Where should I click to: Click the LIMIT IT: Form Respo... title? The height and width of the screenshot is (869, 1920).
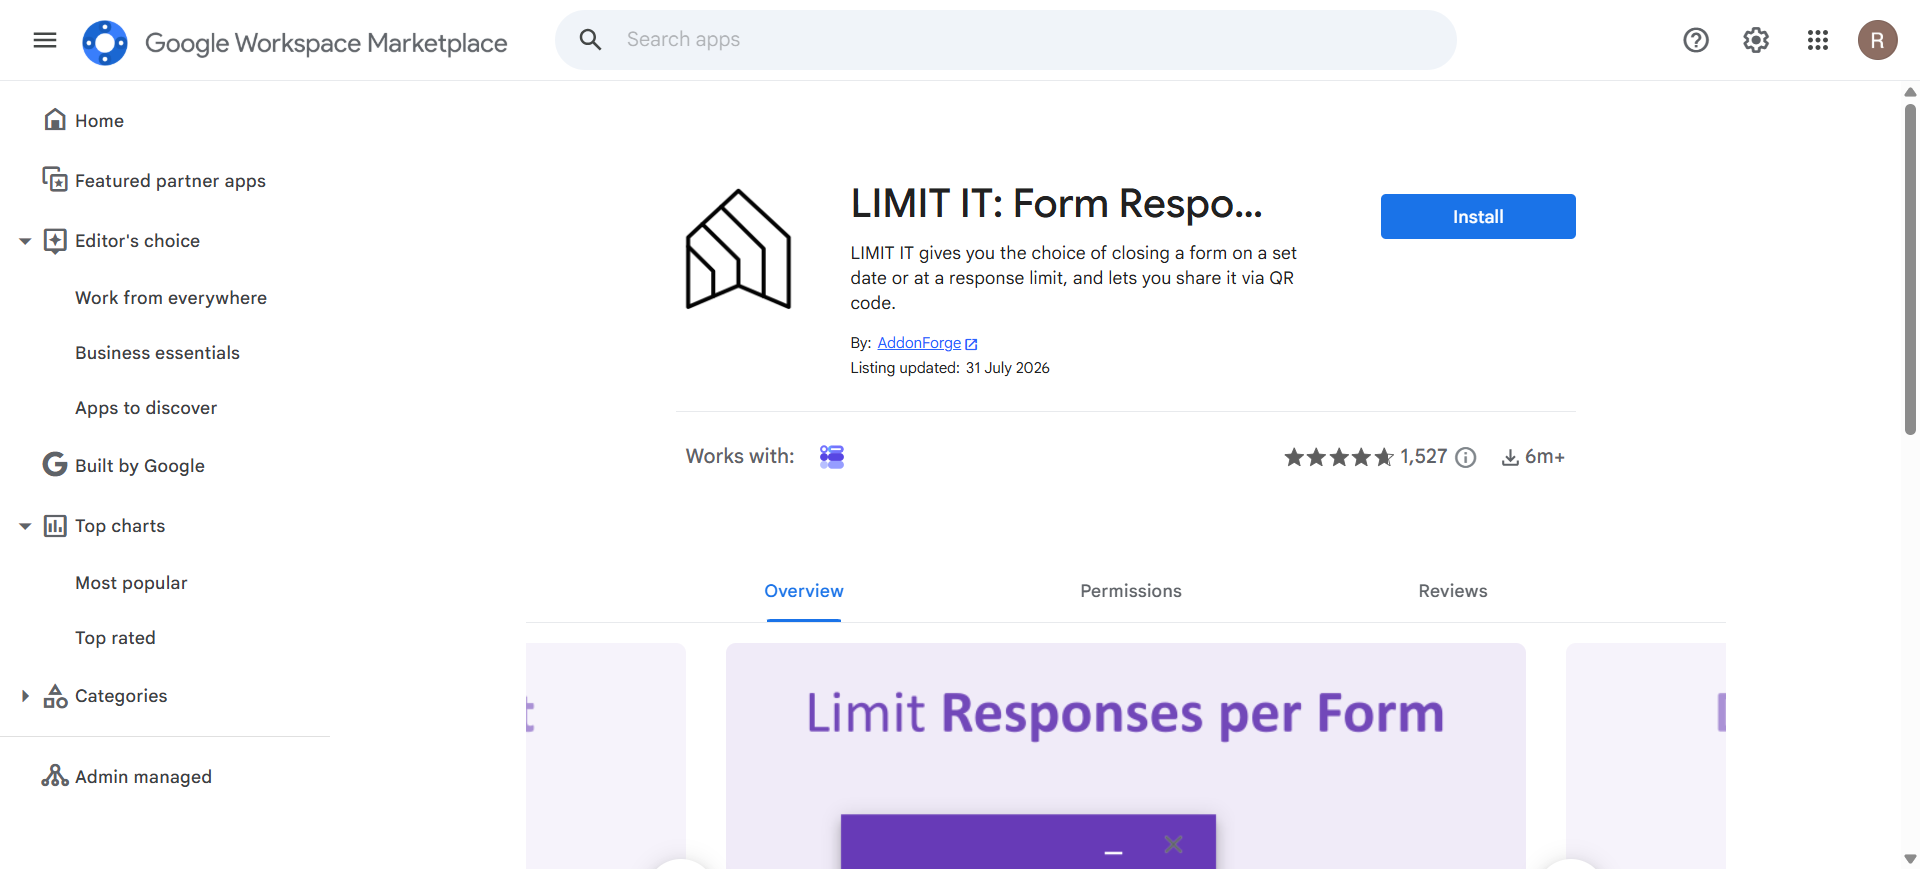[x=1057, y=204]
